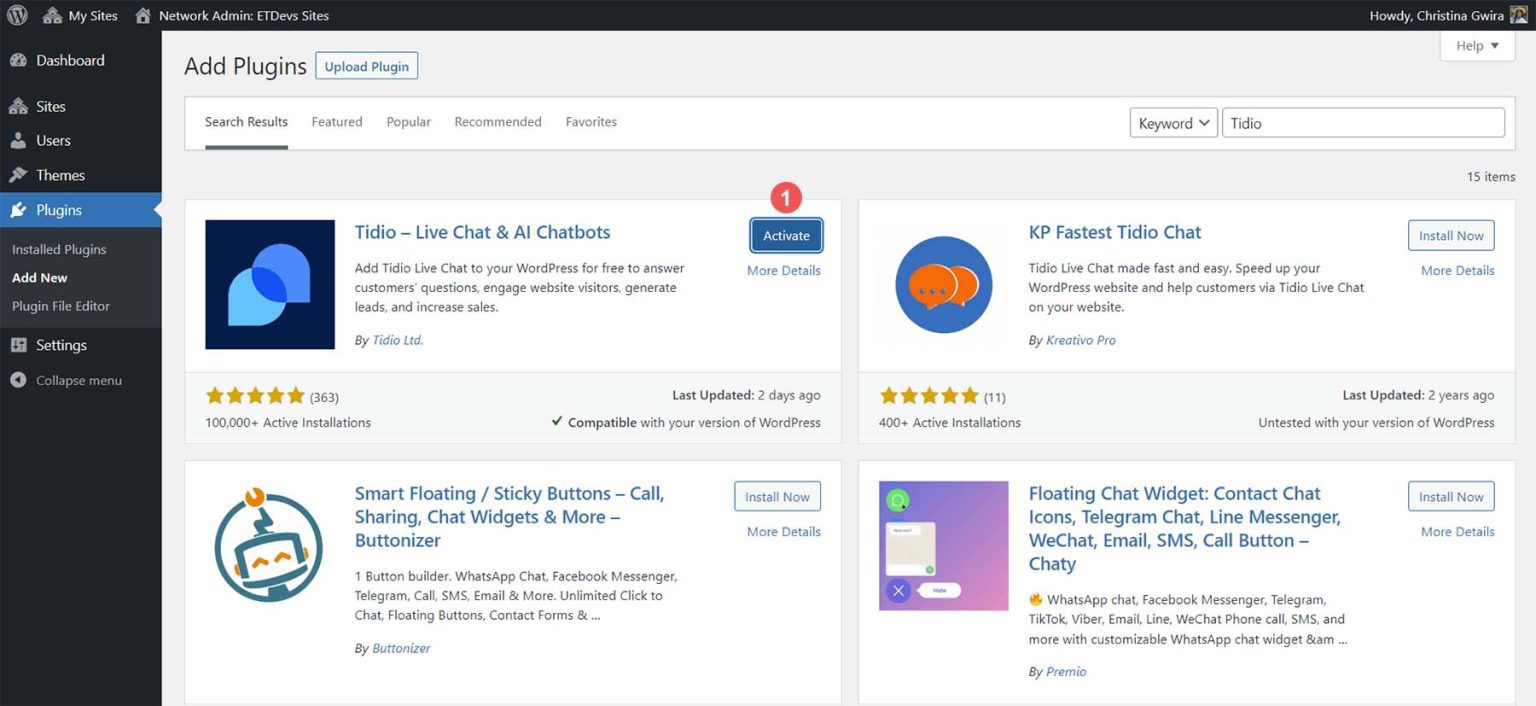Open More Details for Tidio plugin
Screen dimensions: 1536x706
[784, 270]
